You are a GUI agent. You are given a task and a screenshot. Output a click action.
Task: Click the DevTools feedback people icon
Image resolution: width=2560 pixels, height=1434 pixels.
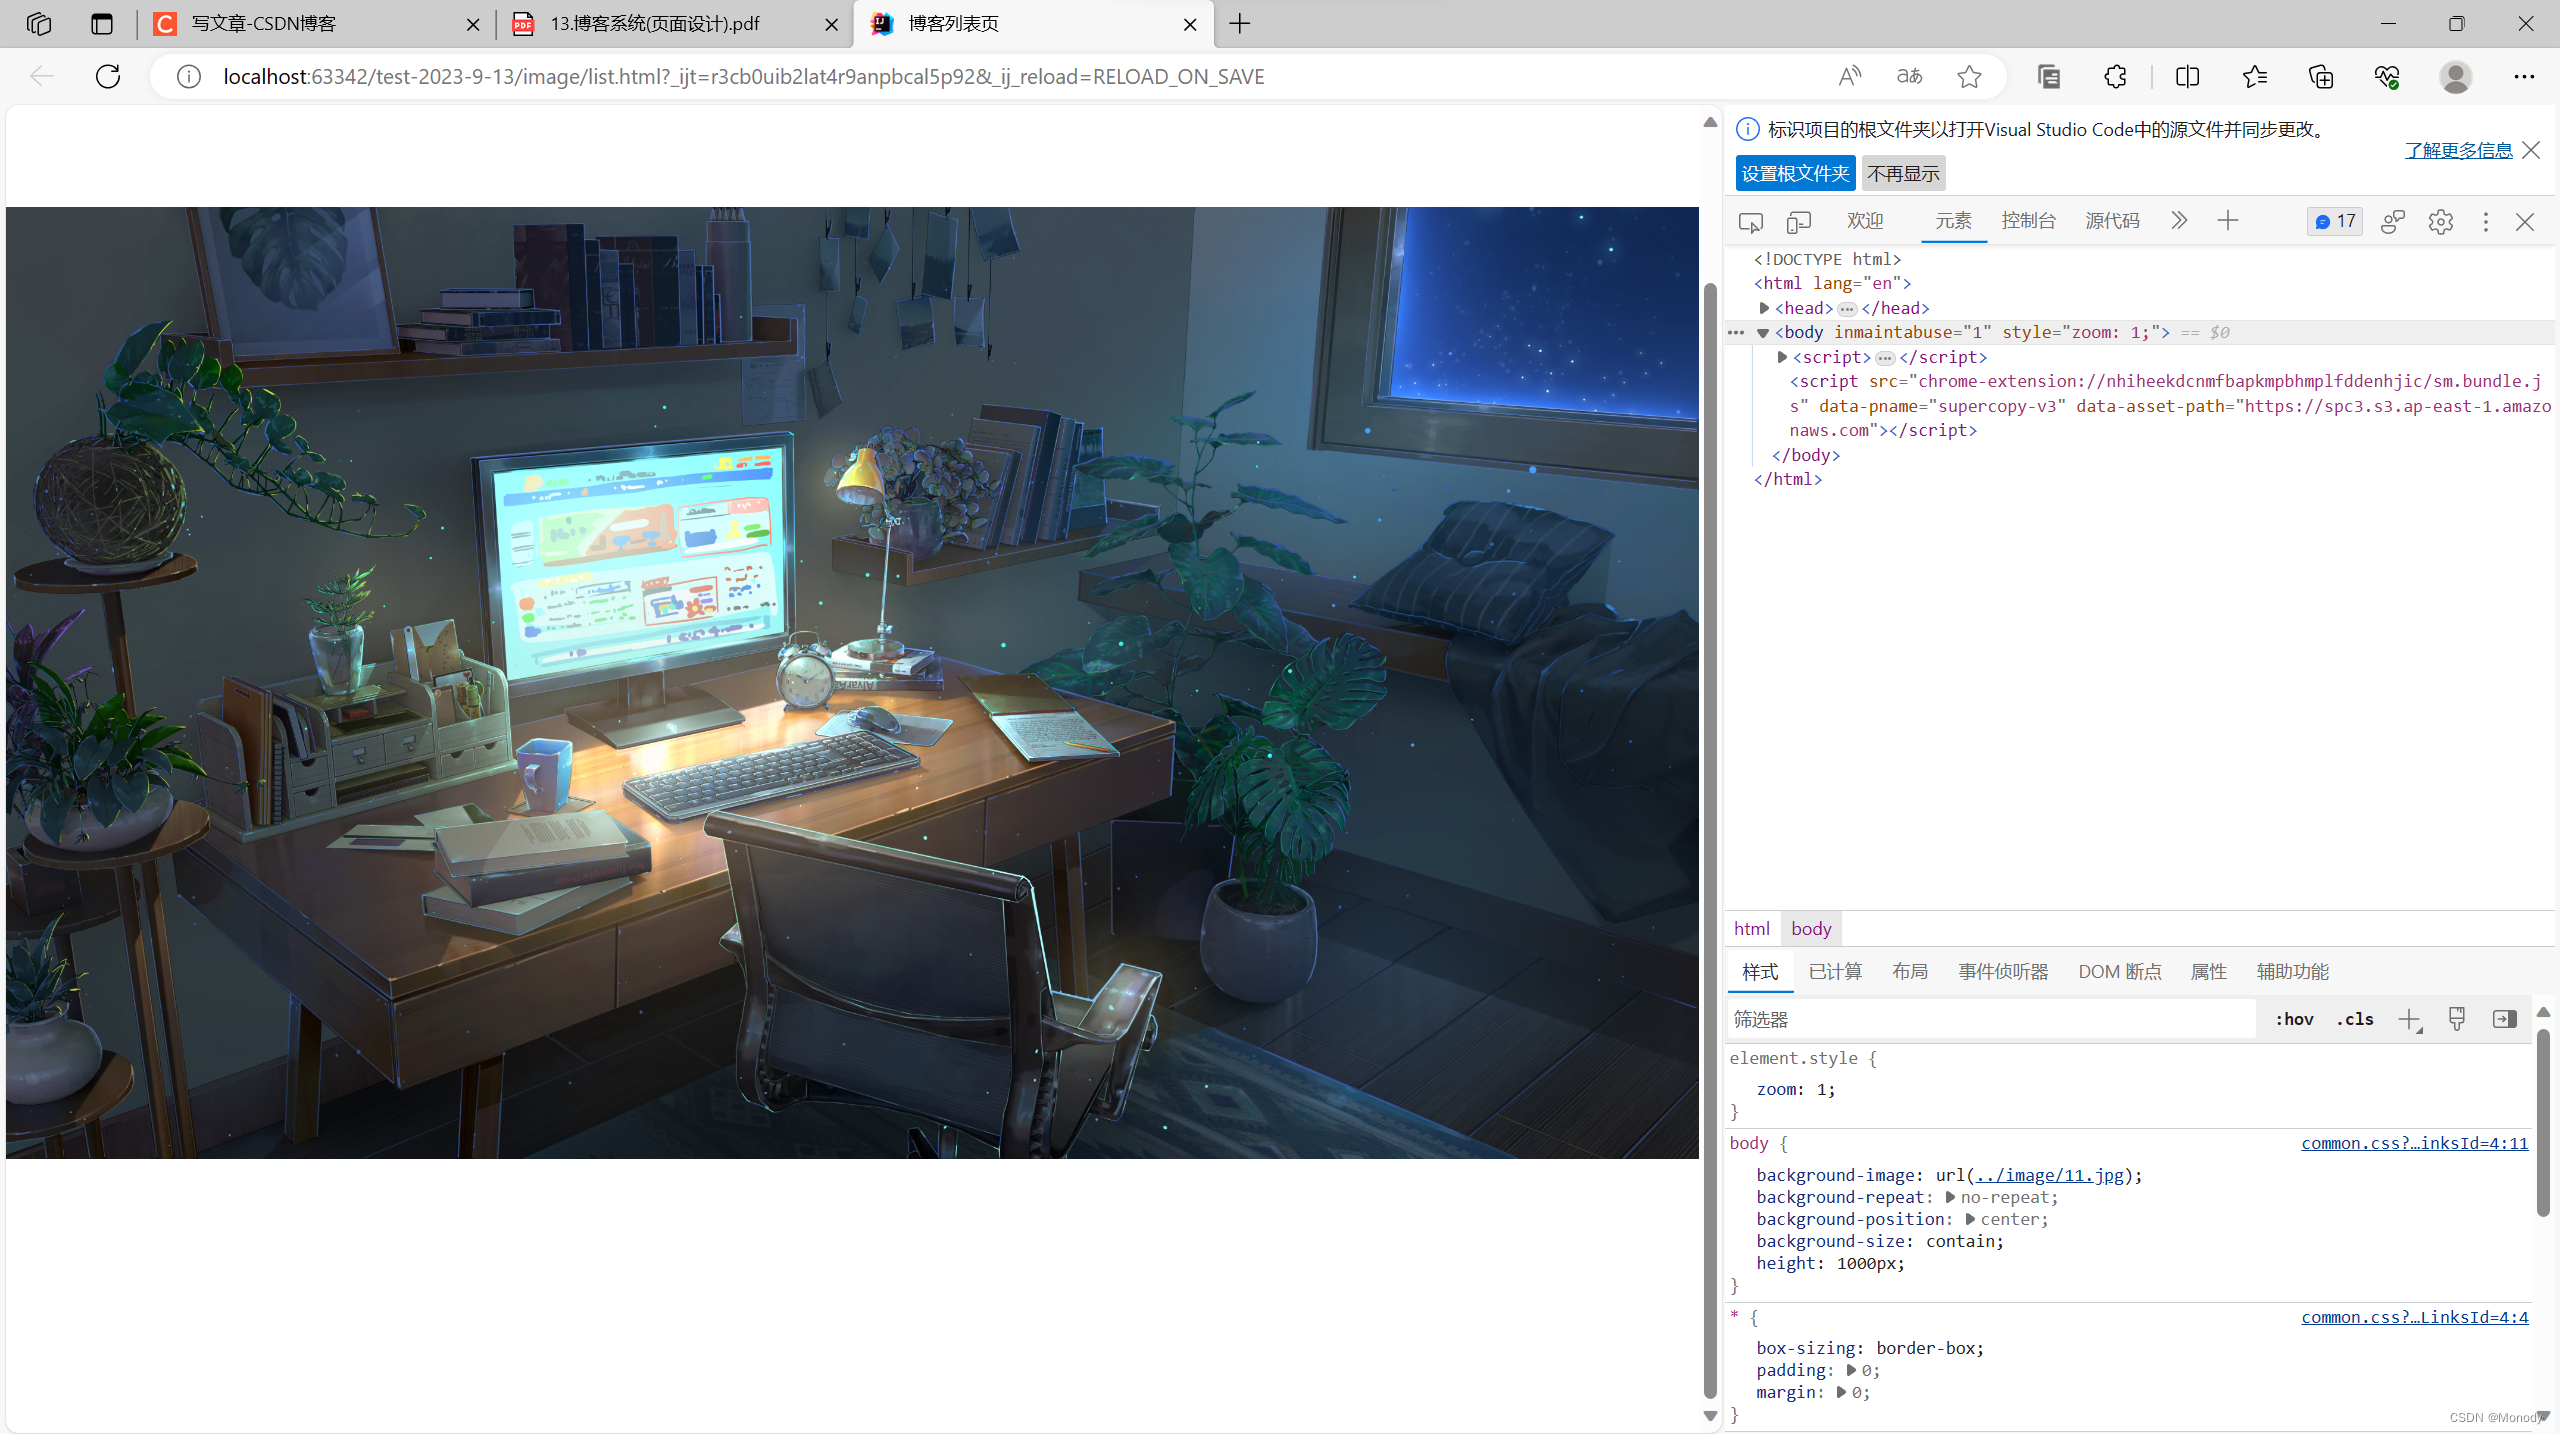[x=2392, y=222]
